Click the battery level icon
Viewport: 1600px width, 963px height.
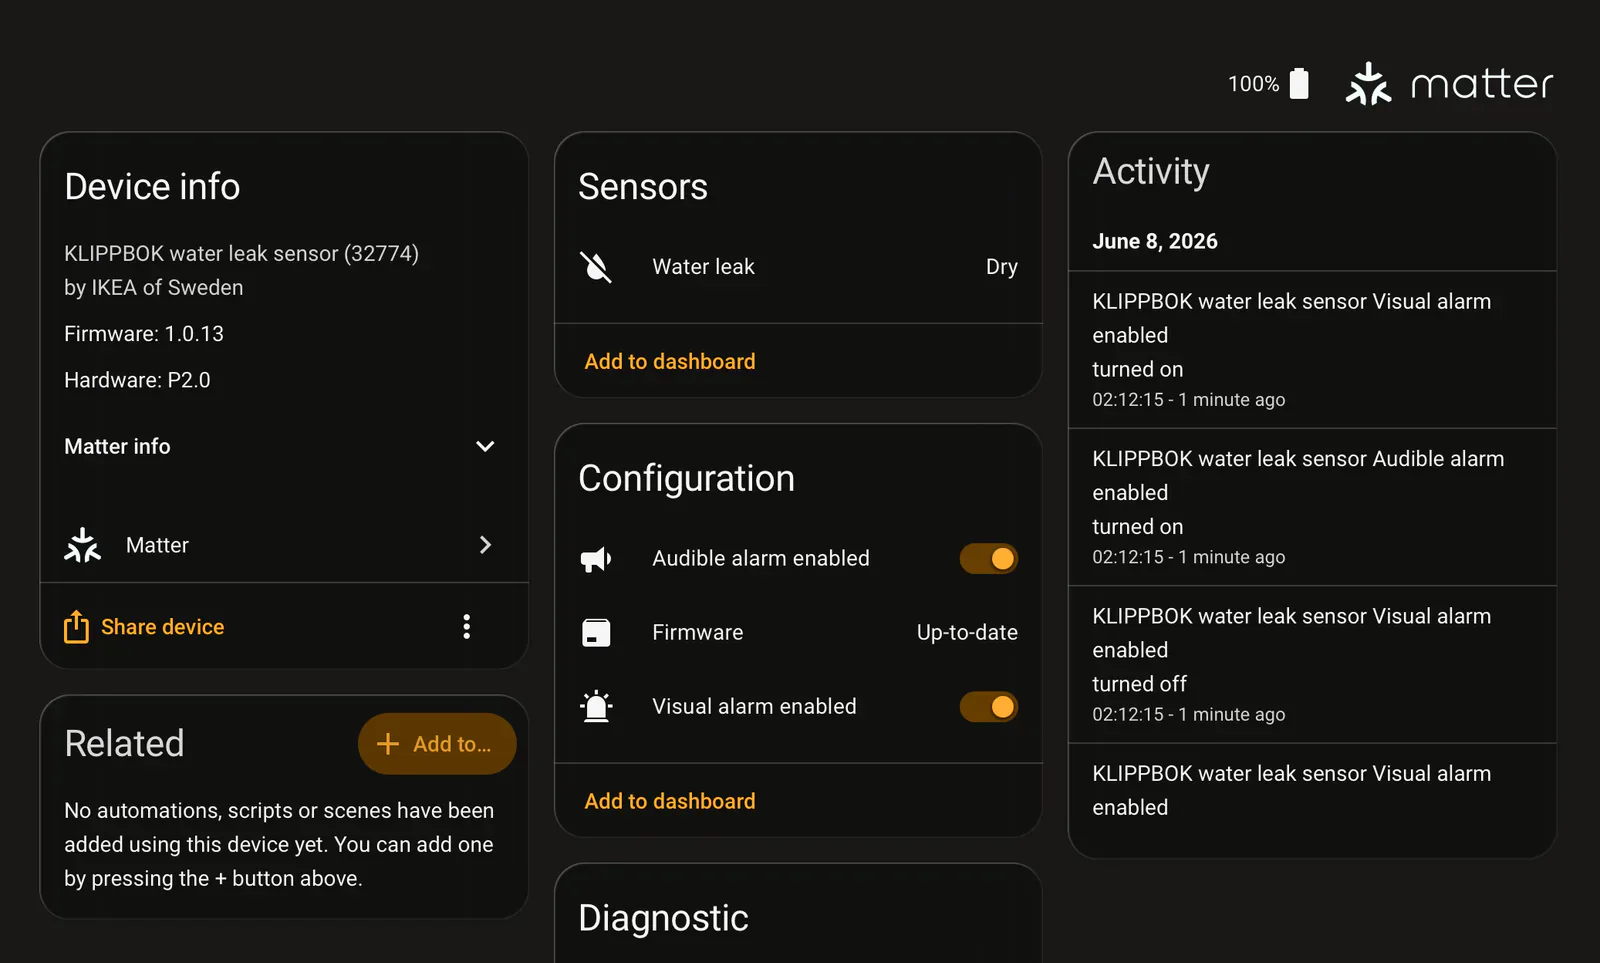click(x=1299, y=84)
